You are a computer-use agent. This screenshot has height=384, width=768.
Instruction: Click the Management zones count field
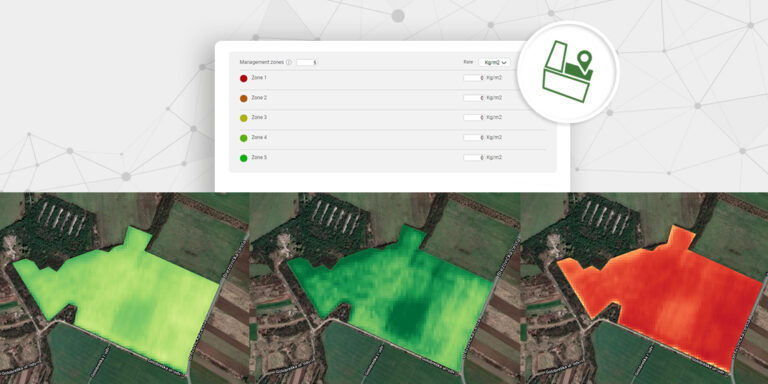point(306,63)
